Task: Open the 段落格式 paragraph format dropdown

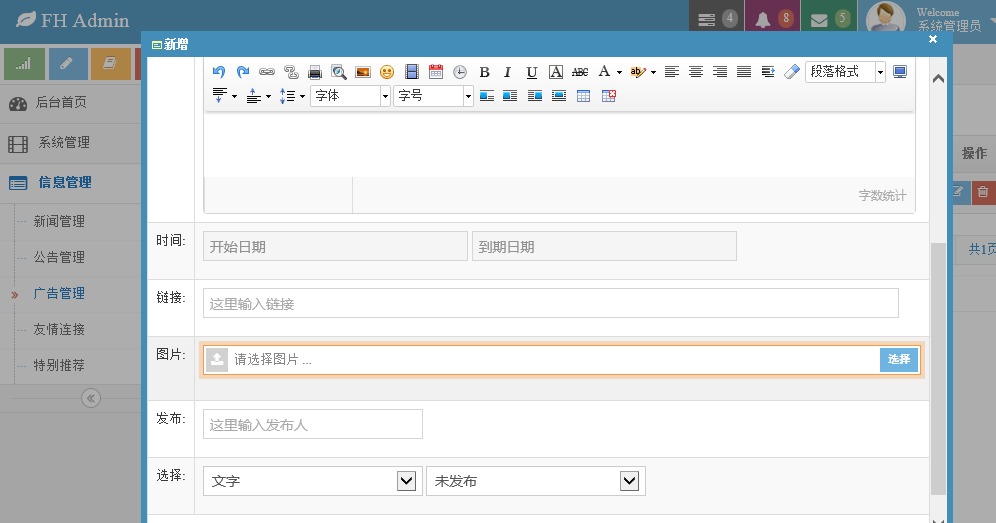Action: [x=845, y=72]
